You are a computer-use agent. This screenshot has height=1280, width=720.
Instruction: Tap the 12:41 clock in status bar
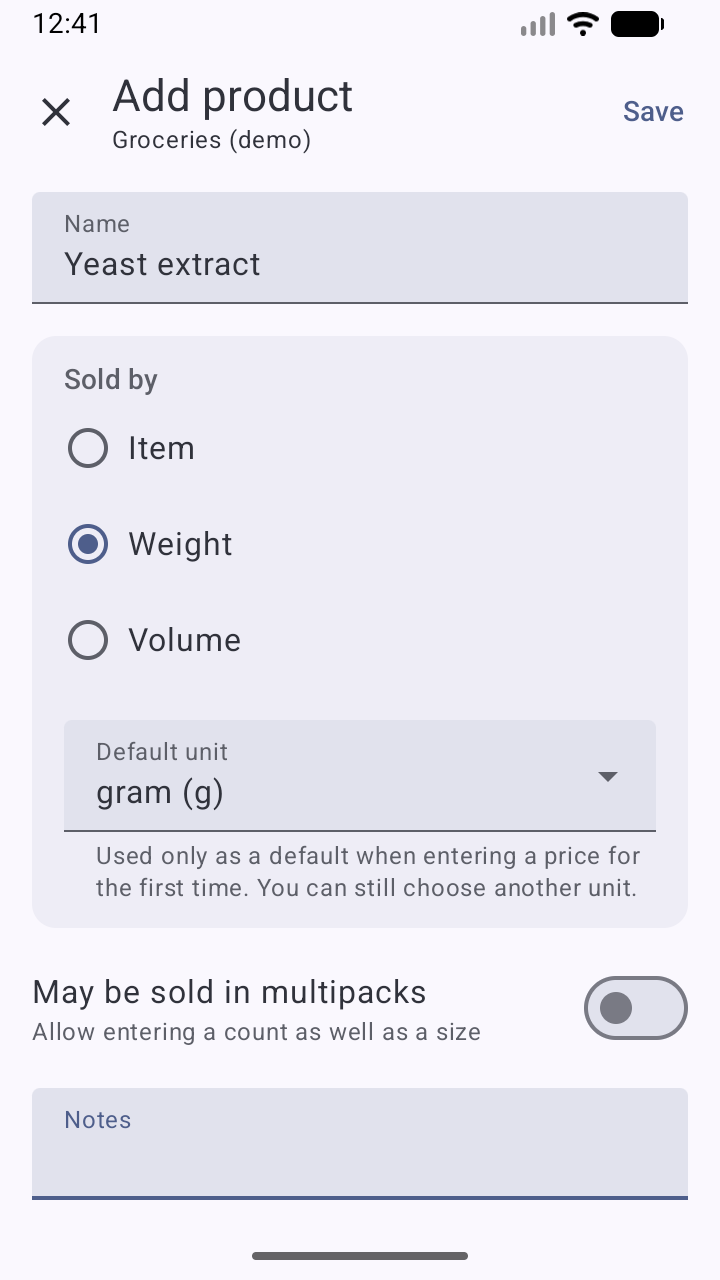(67, 24)
